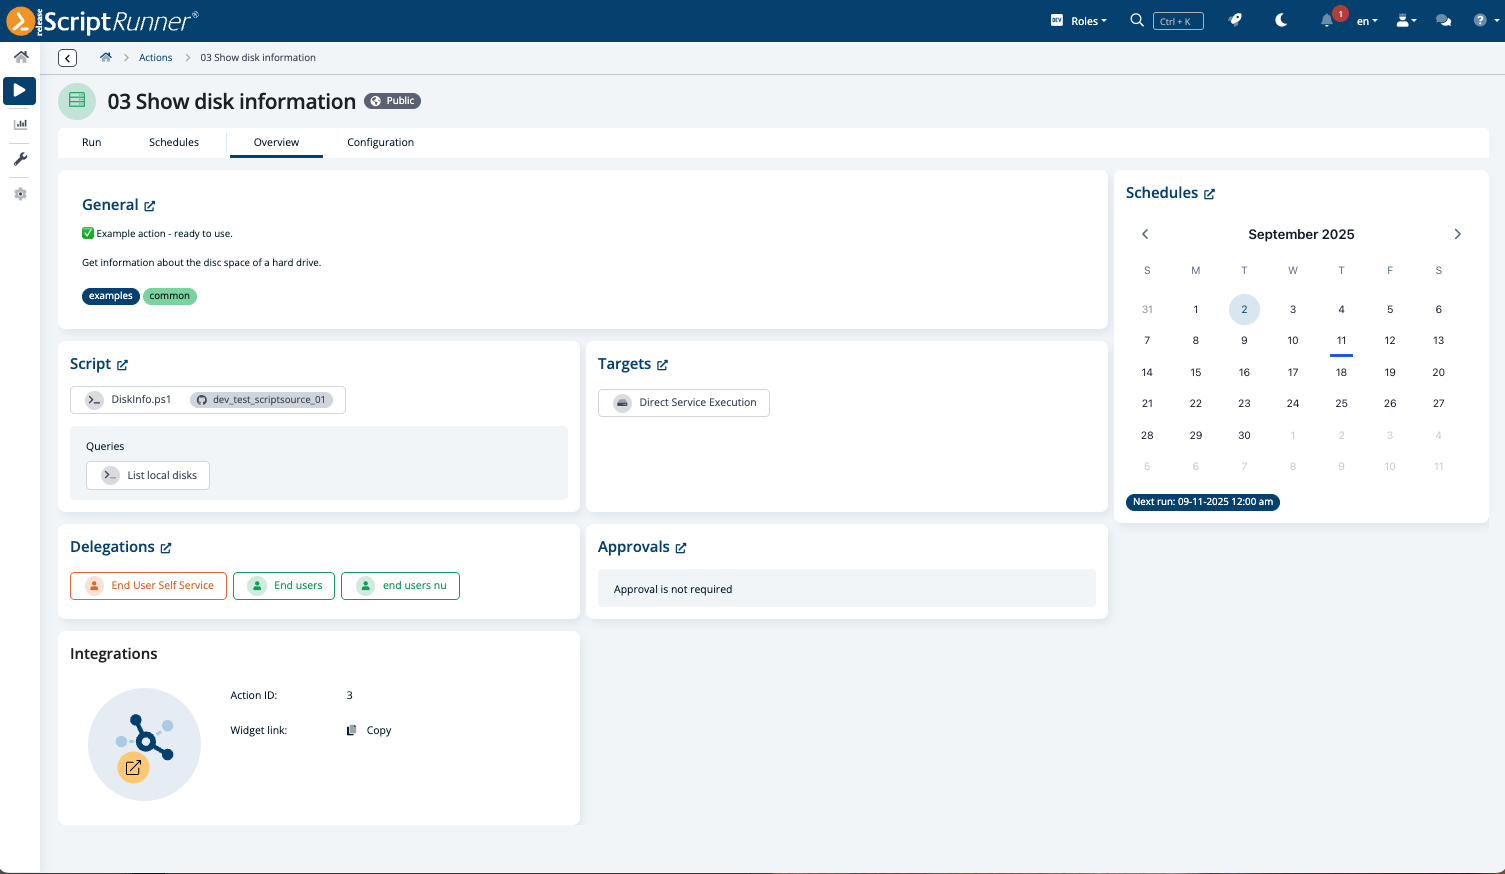Open the edit link icon next to Approvals
1505x874 pixels.
point(681,548)
